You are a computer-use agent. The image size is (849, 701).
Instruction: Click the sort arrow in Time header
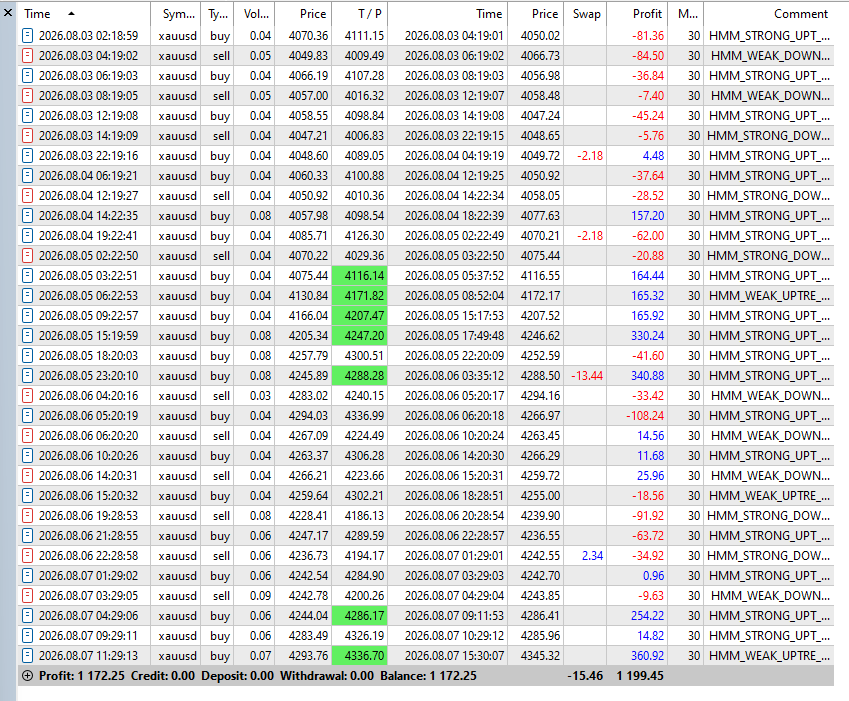(x=71, y=14)
